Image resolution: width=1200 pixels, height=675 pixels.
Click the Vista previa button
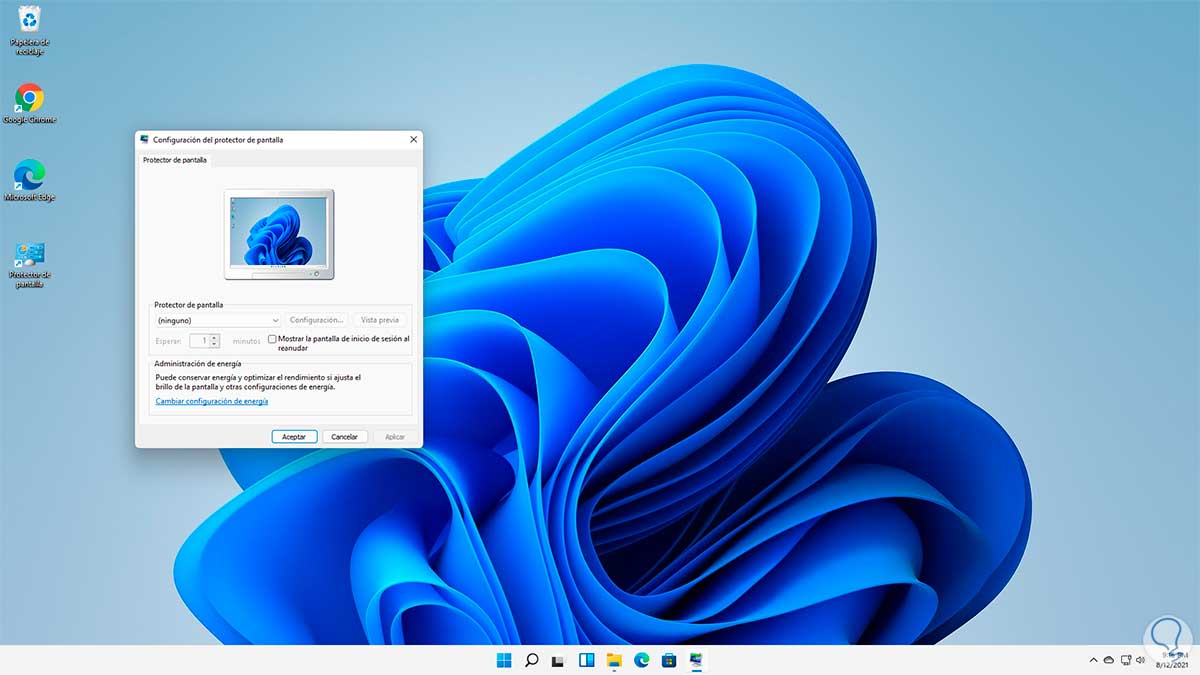[x=380, y=320]
